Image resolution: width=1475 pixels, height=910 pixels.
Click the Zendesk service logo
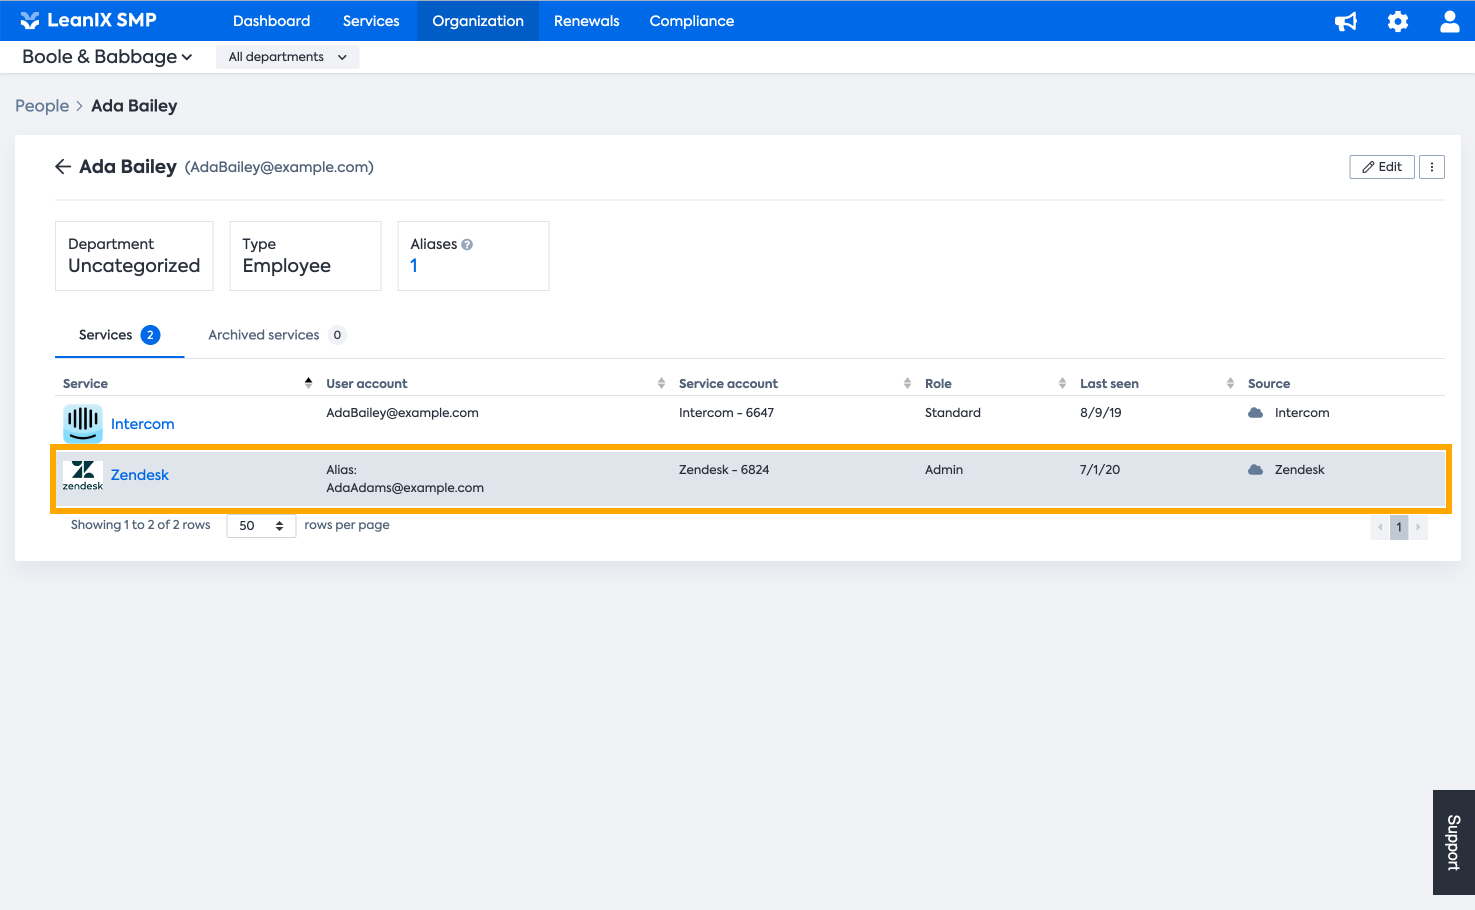point(83,476)
